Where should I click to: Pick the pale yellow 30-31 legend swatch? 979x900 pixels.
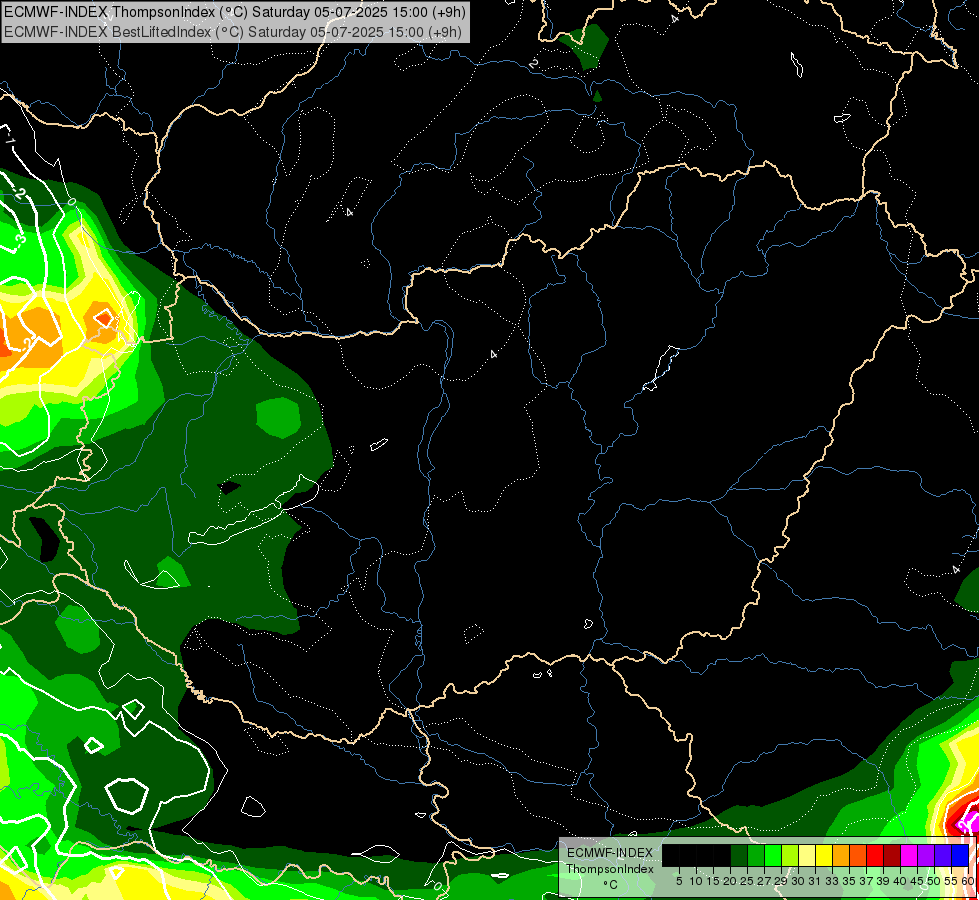[807, 855]
